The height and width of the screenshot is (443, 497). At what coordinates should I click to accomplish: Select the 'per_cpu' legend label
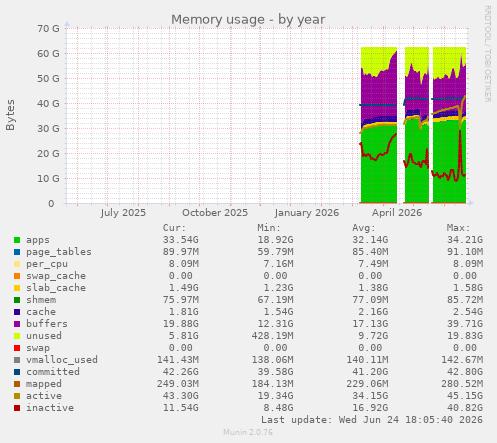47,264
